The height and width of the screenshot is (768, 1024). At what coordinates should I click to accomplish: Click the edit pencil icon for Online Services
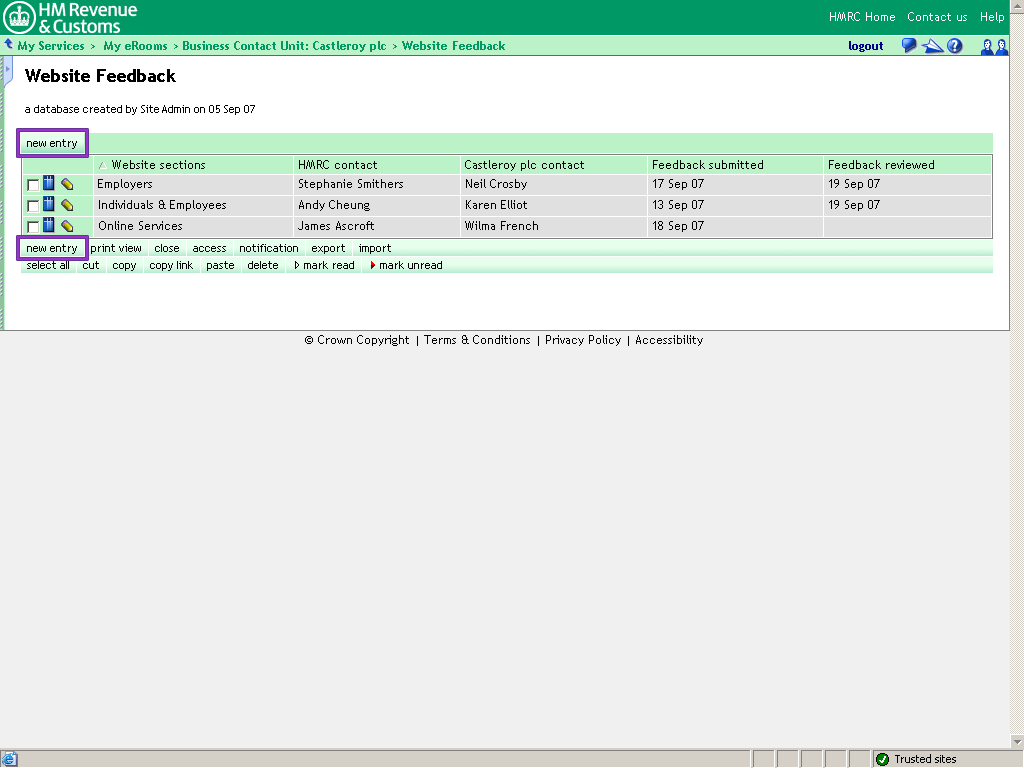click(67, 226)
